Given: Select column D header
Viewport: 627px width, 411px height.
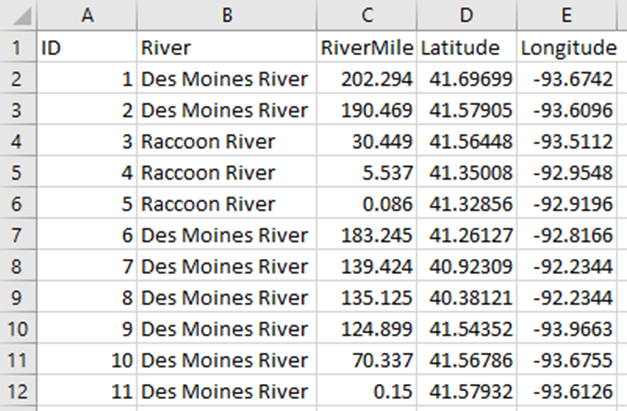Looking at the screenshot, I should click(467, 15).
